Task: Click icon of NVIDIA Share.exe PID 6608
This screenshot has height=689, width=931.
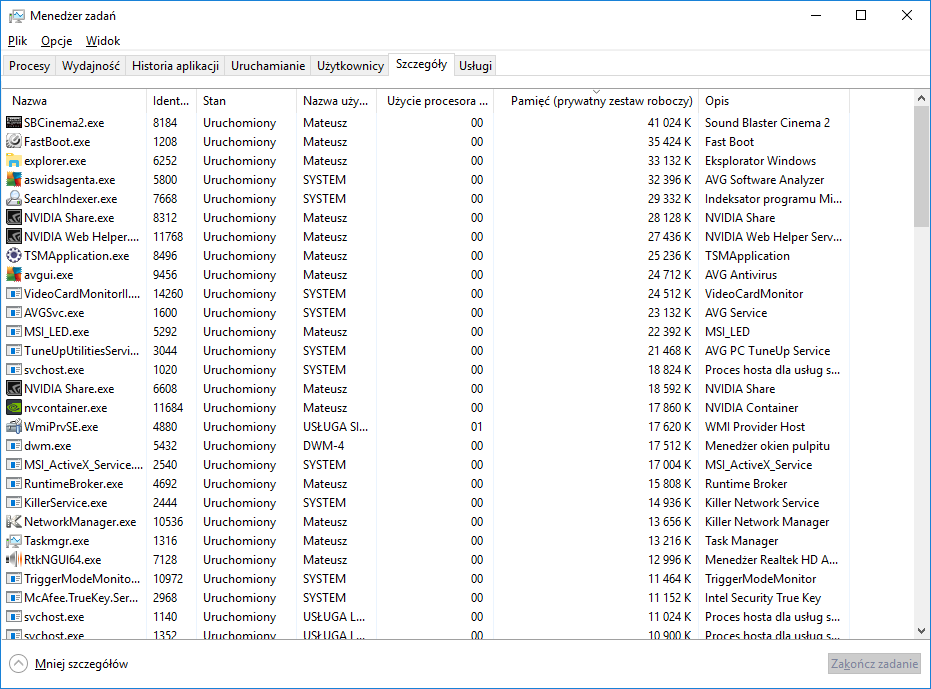Action: pos(14,388)
